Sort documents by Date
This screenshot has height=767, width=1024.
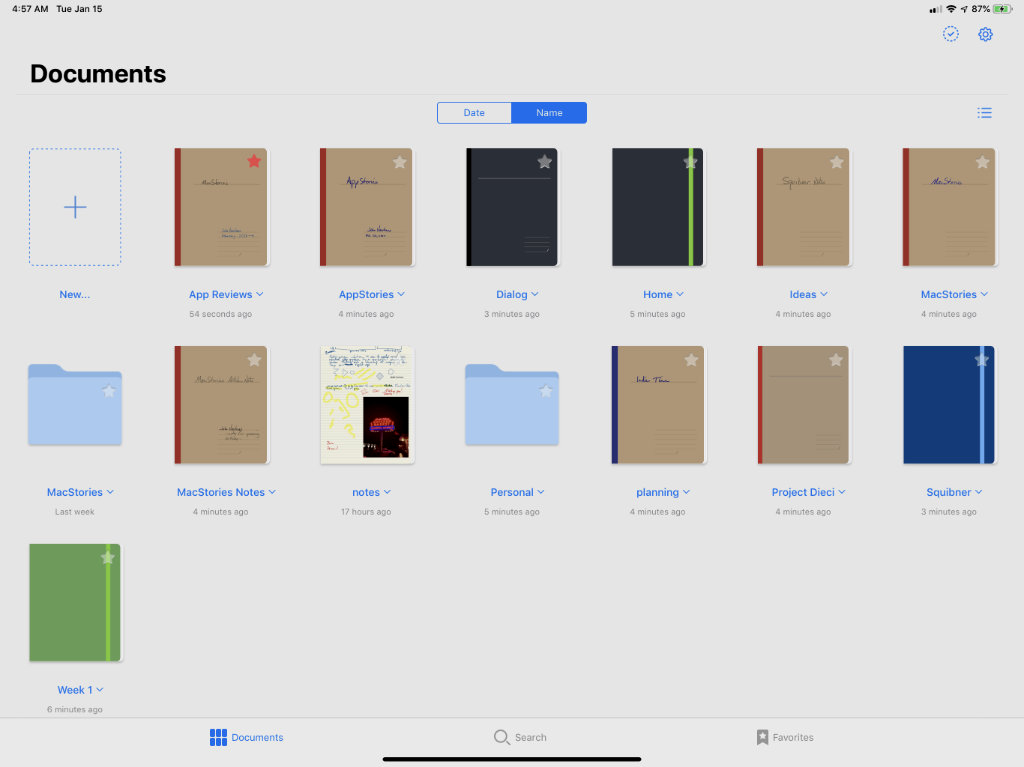tap(474, 112)
